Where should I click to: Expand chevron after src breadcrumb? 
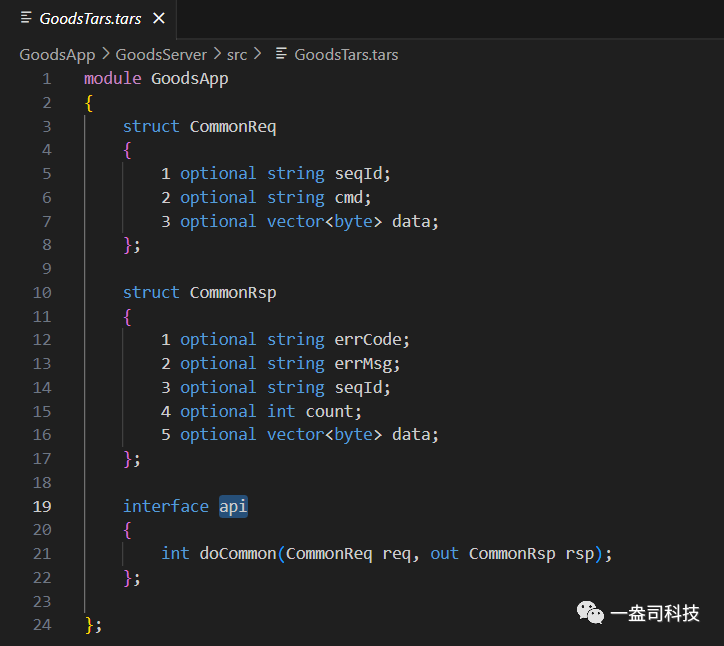point(258,54)
